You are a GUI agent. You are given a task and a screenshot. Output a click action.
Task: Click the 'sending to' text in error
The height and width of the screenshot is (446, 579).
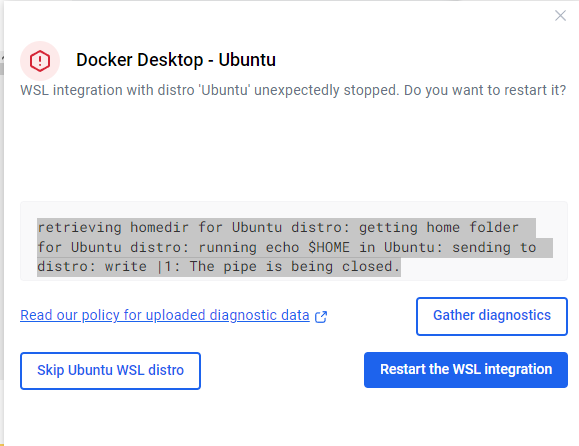tap(494, 247)
